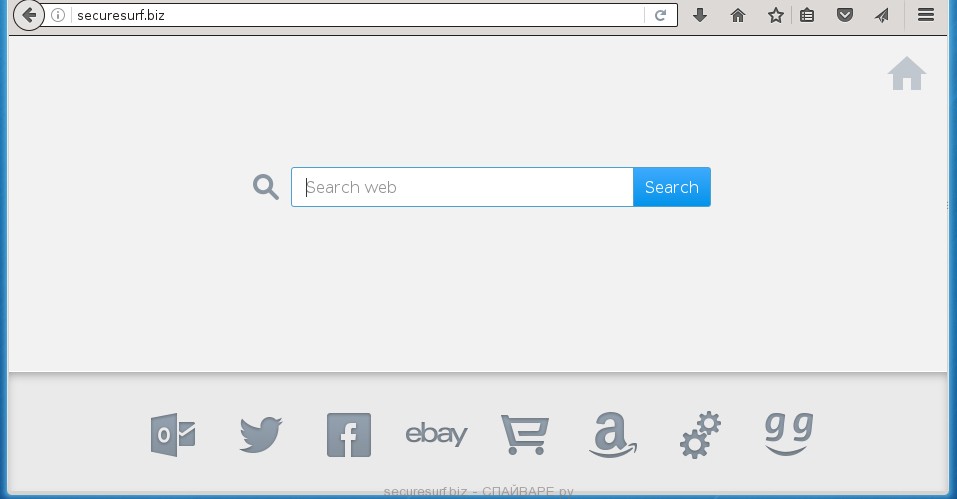Save page to Pocket
This screenshot has width=957, height=499.
845,15
